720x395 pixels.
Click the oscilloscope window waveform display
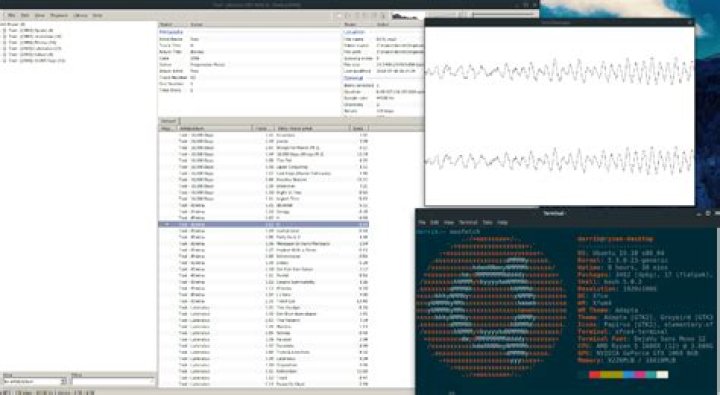click(559, 116)
